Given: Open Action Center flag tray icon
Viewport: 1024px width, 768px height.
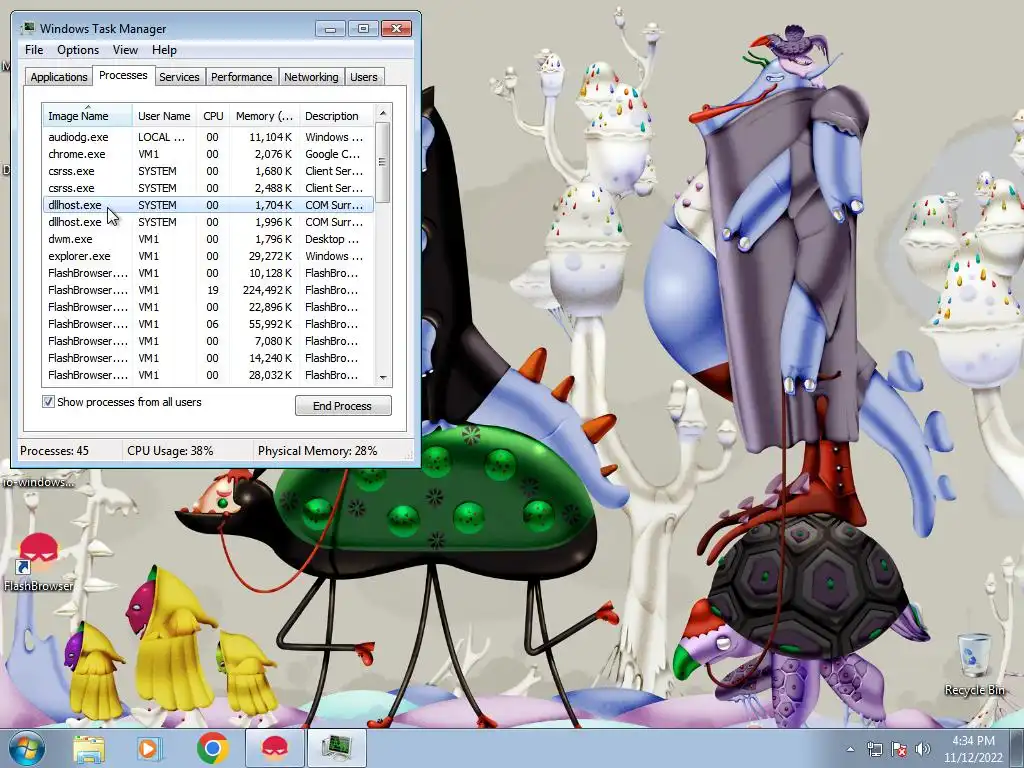Looking at the screenshot, I should tap(899, 750).
